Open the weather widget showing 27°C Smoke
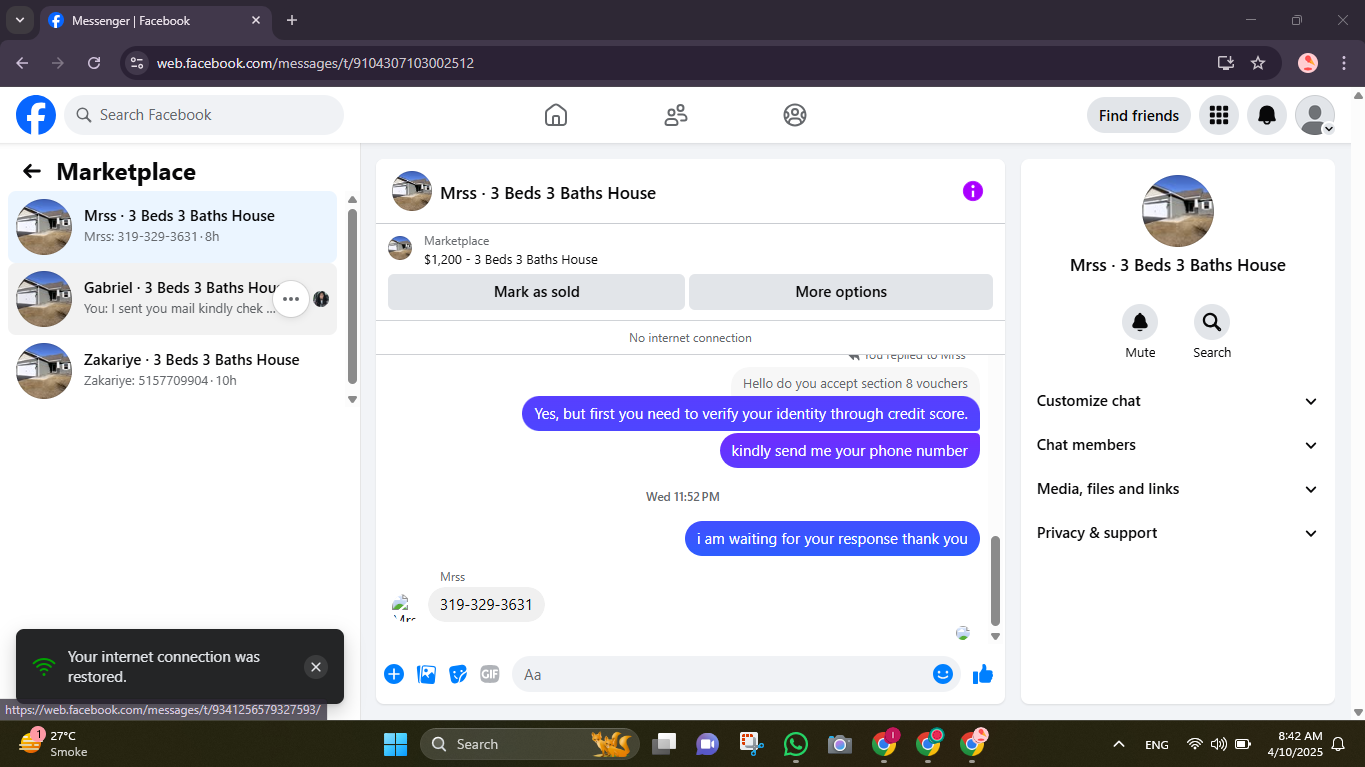This screenshot has width=1365, height=767. (55, 744)
